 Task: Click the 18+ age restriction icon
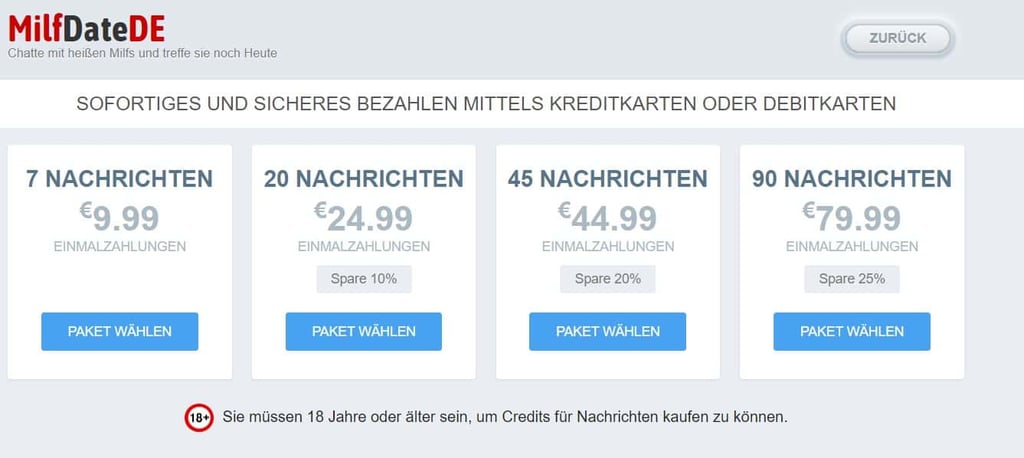click(x=199, y=417)
